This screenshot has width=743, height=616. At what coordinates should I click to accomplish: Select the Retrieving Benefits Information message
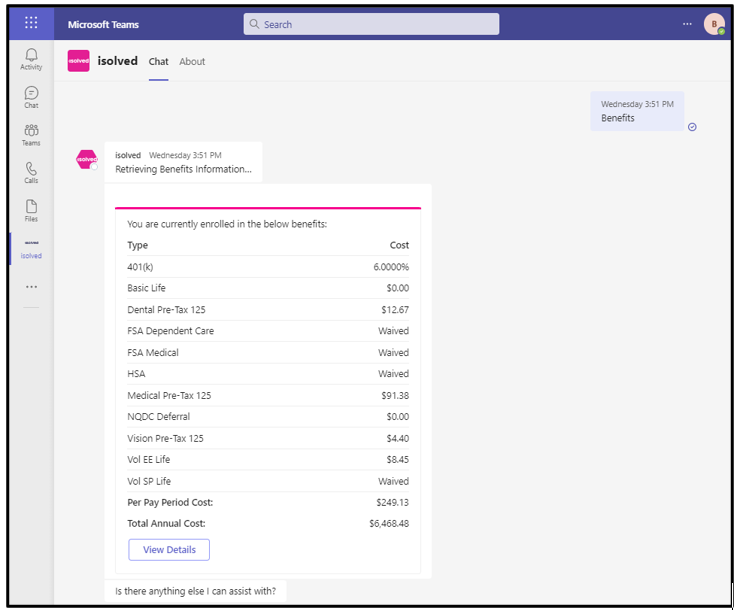183,162
